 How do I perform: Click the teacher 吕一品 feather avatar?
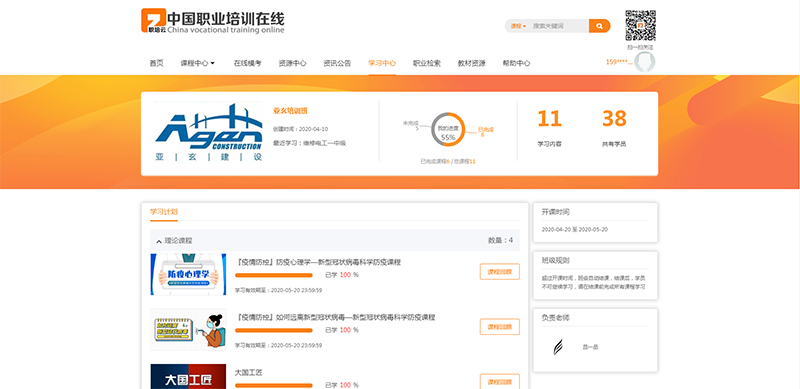coord(558,347)
